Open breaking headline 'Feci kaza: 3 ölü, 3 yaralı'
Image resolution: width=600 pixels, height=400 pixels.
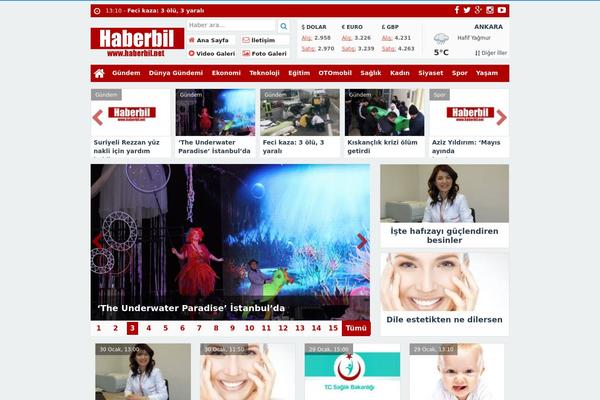pyautogui.click(x=165, y=11)
